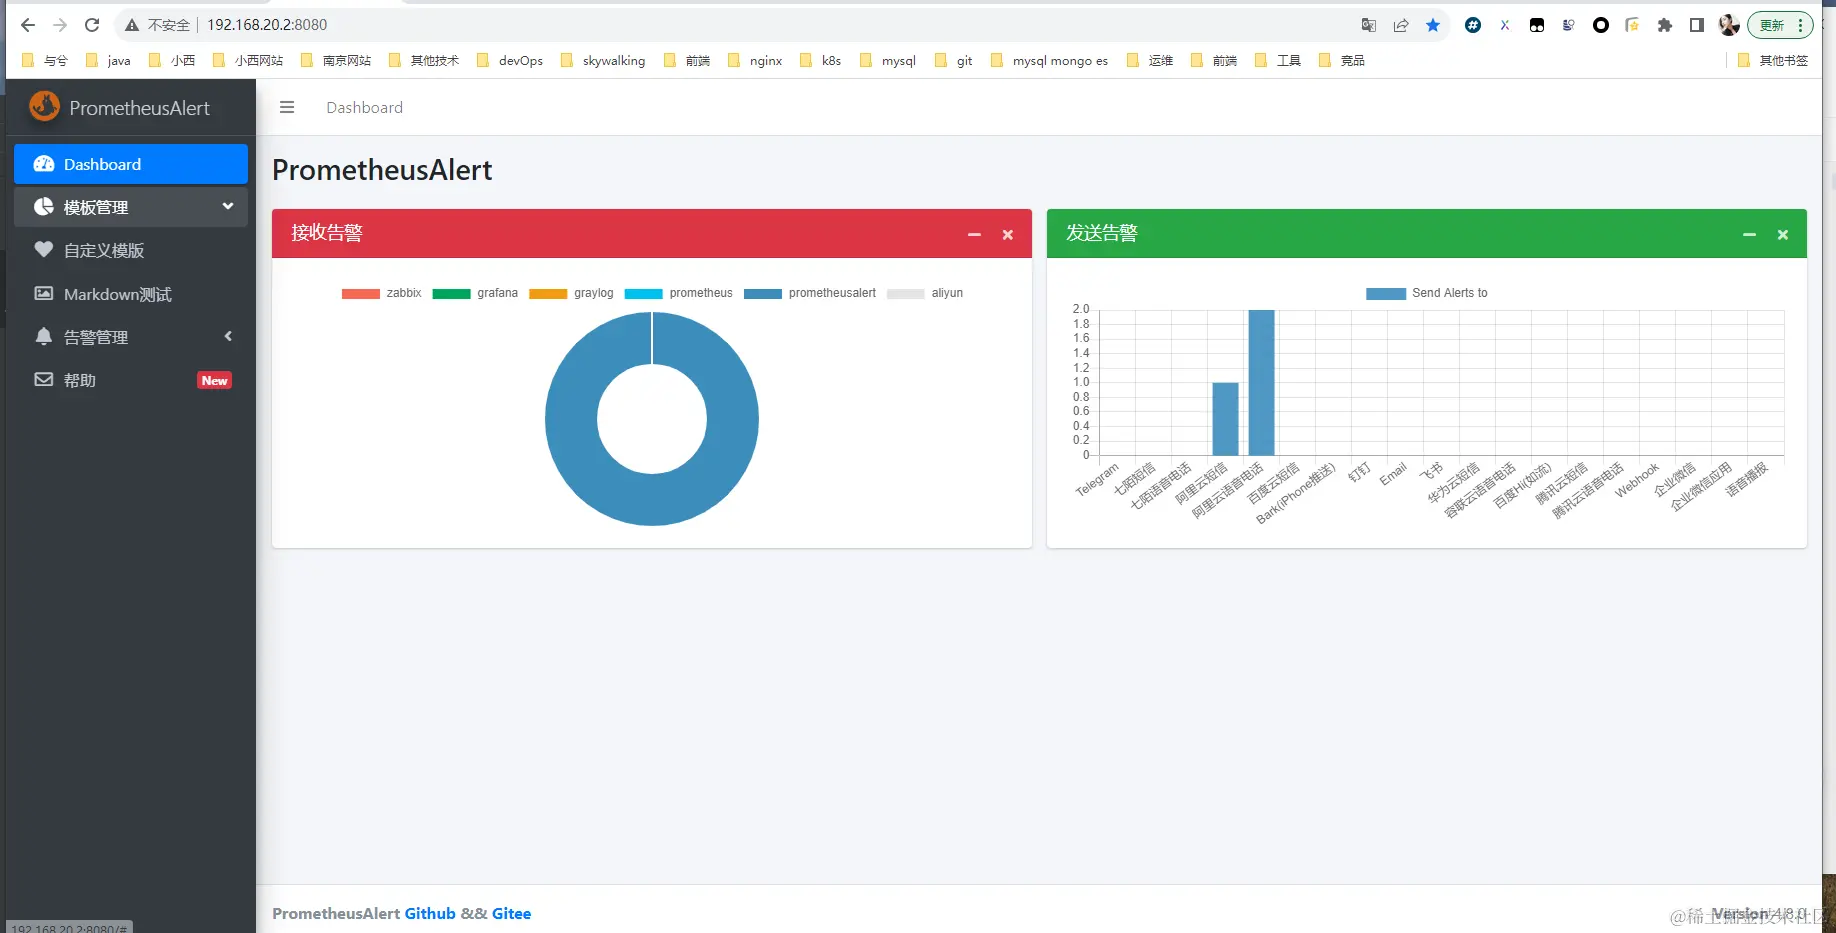This screenshot has height=933, width=1836.
Task: Toggle Send Alerts to legend swatch
Action: [x=1386, y=293]
